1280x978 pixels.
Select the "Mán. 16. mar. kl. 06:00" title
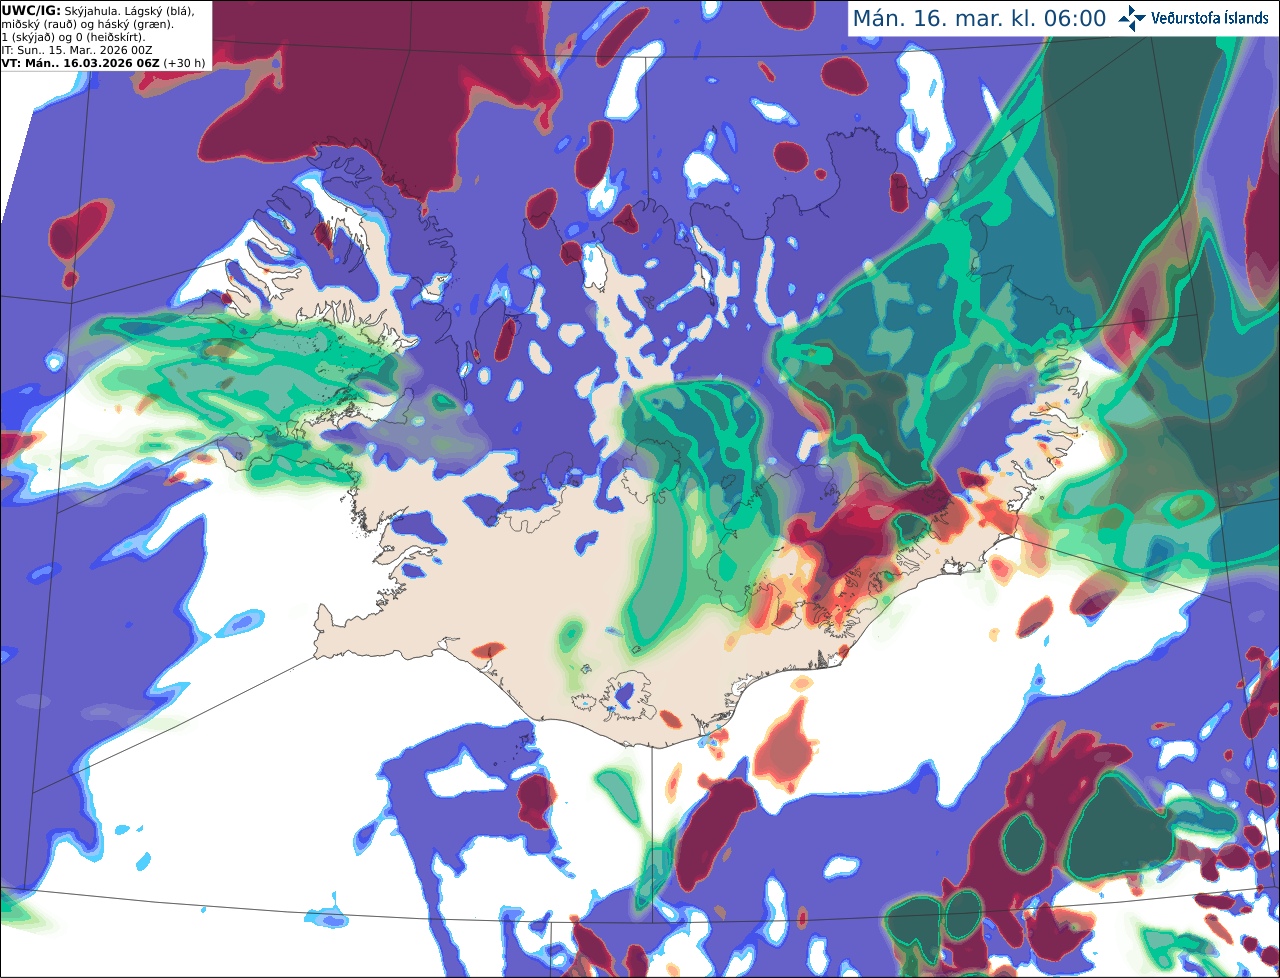pos(979,19)
